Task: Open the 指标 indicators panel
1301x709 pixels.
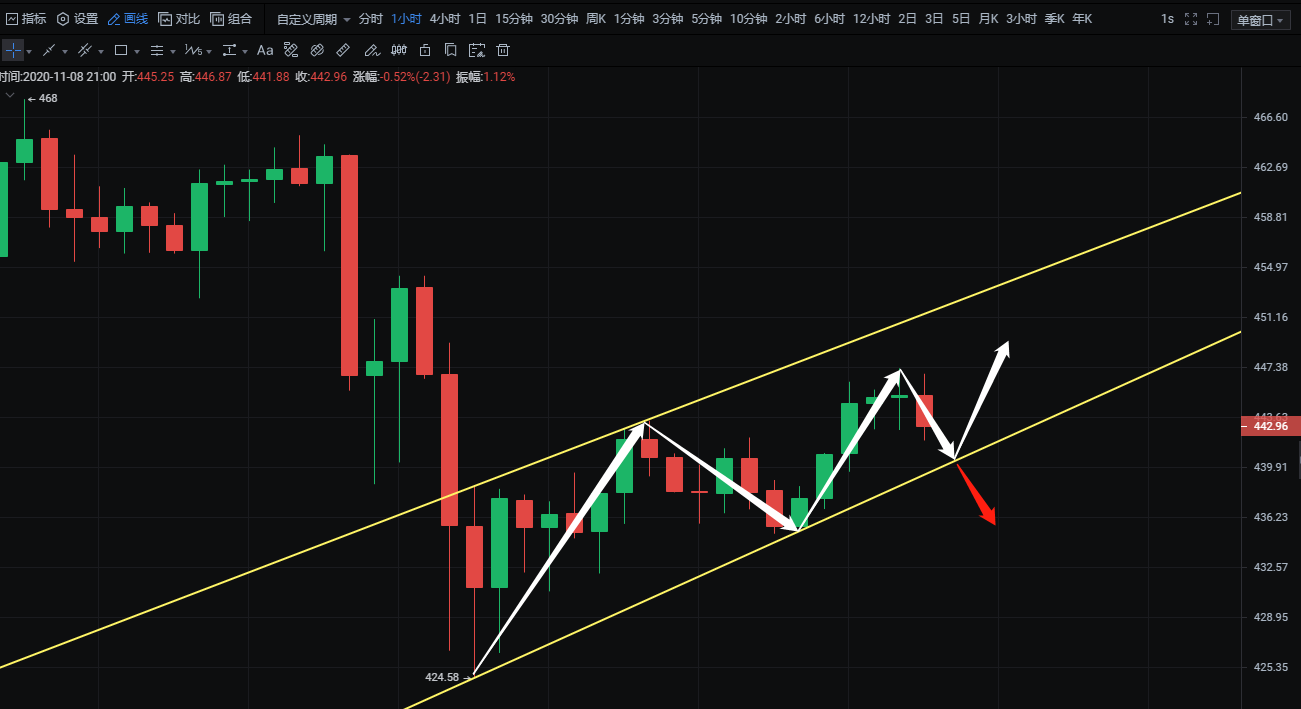Action: (x=26, y=19)
